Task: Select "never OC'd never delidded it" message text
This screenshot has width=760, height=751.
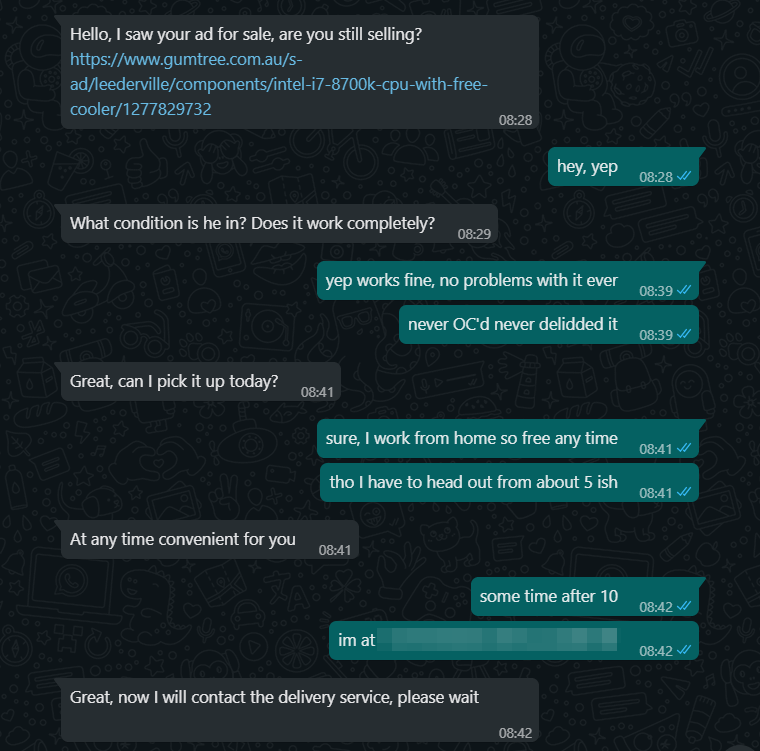Action: pos(513,325)
